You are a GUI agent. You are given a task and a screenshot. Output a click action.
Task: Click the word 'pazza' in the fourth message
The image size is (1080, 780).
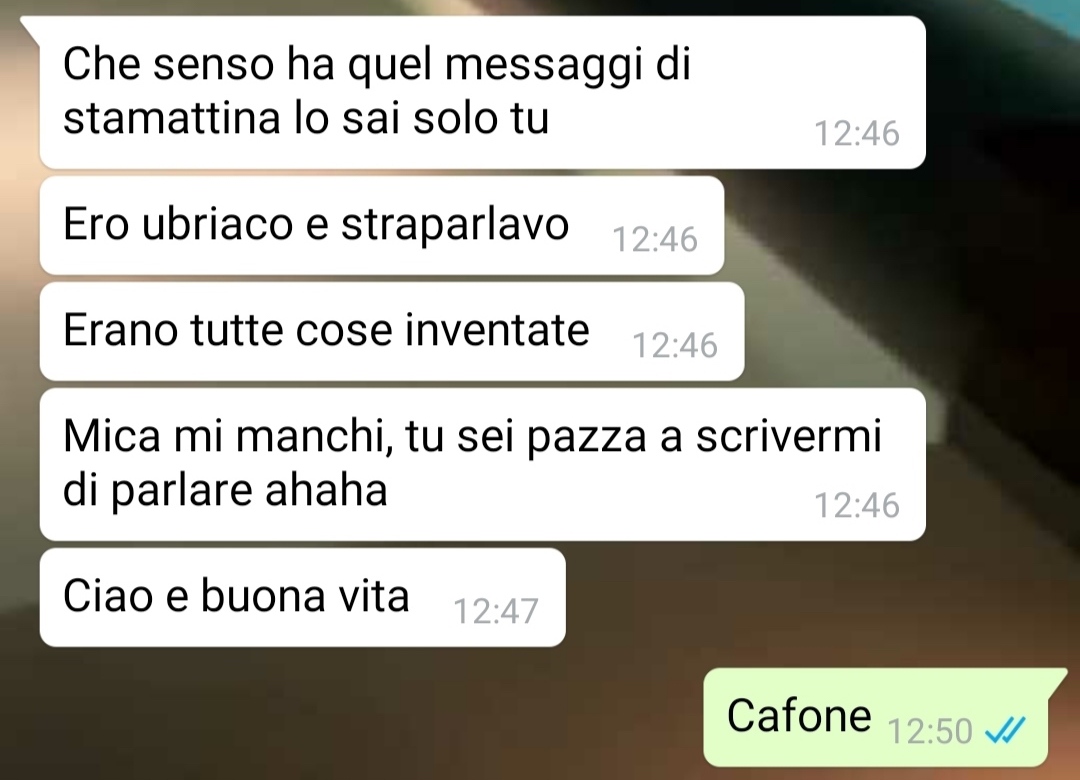(x=588, y=438)
